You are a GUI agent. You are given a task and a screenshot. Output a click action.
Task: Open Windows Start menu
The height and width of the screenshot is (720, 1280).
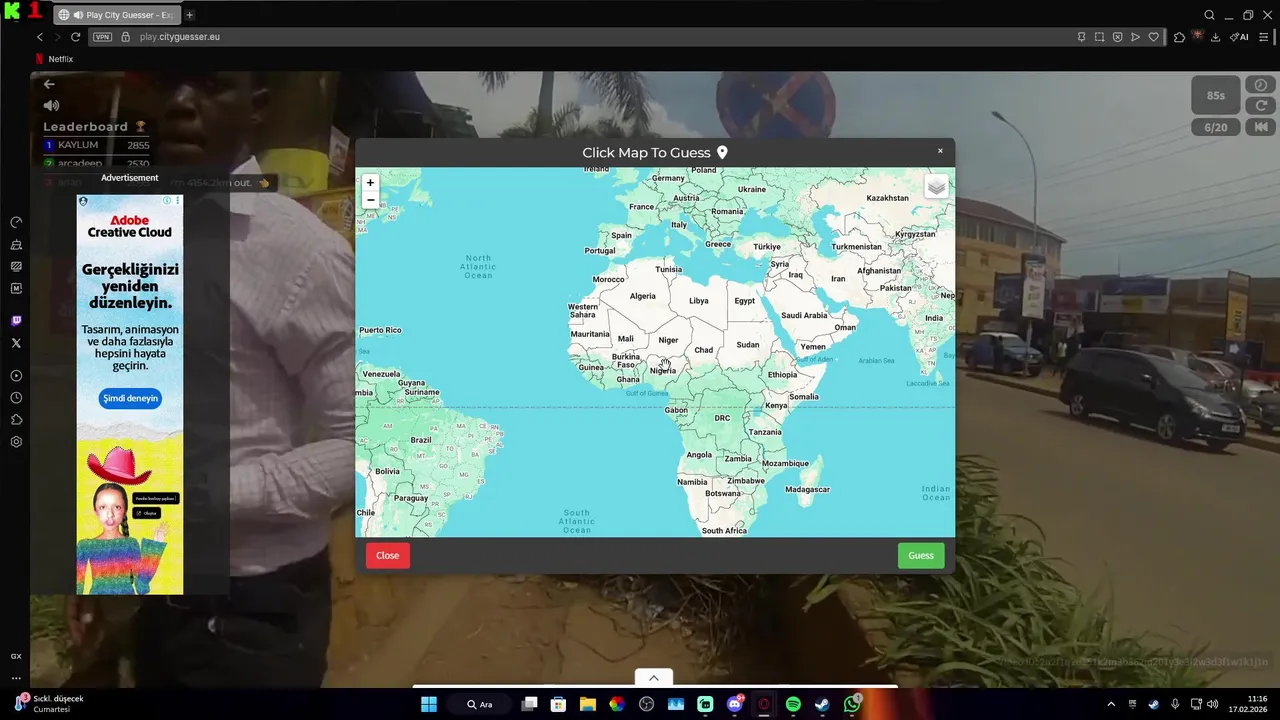point(429,704)
